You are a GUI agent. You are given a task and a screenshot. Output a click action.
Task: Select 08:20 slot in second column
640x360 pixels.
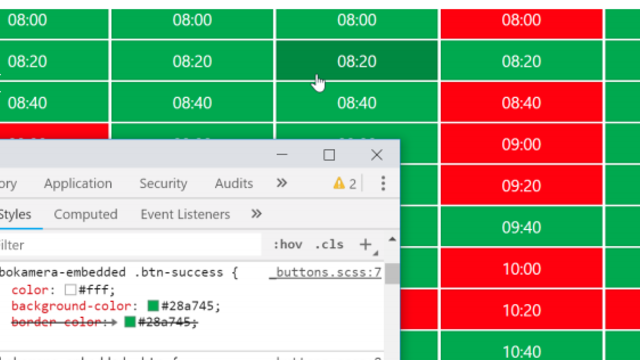(192, 61)
